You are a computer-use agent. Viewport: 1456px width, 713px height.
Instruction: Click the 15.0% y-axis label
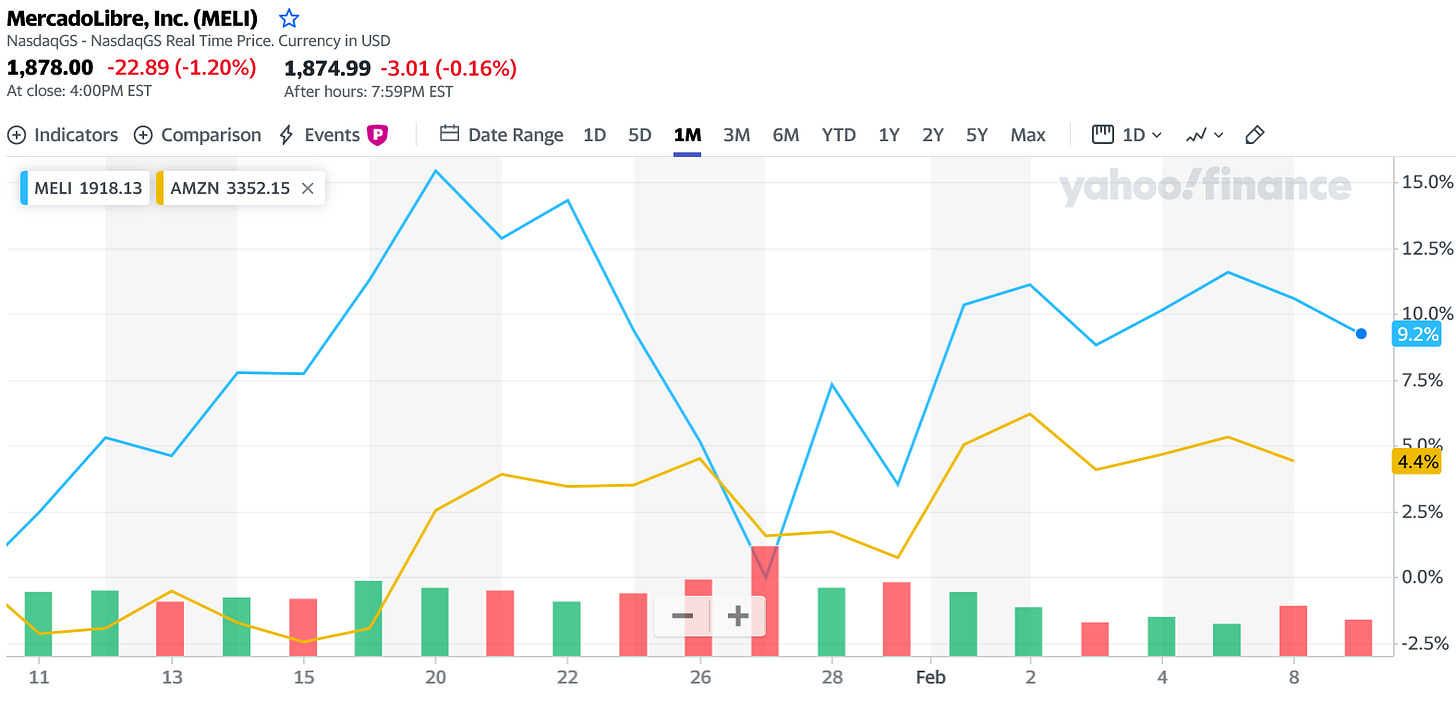tap(1428, 182)
